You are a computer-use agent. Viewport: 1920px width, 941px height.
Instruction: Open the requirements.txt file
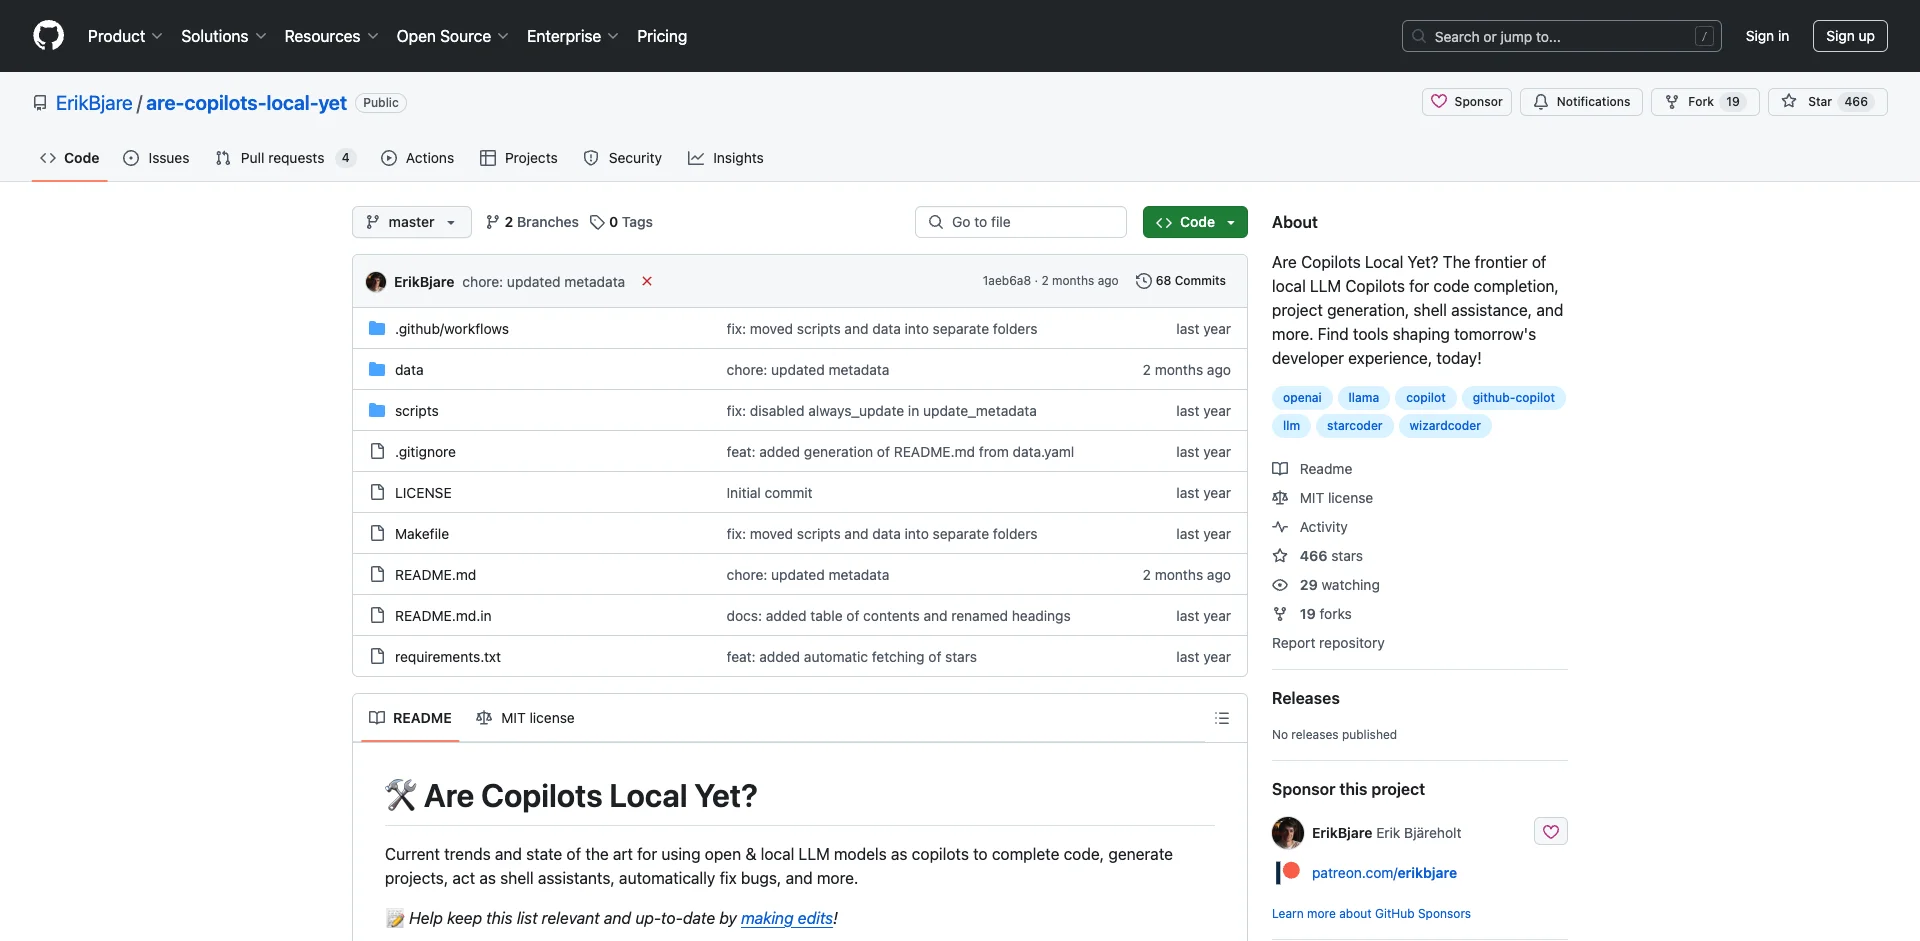point(448,657)
